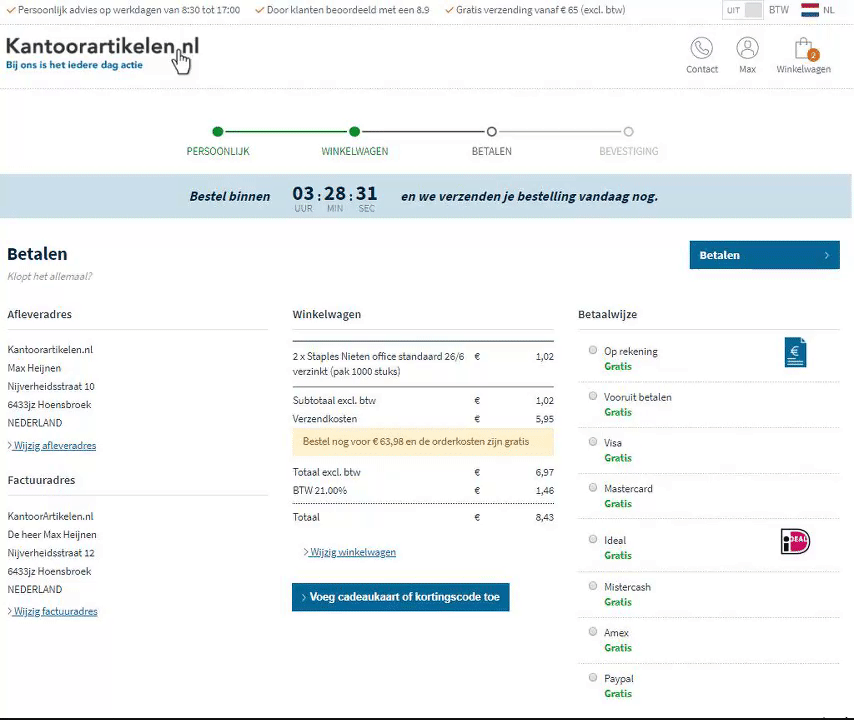This screenshot has height=720, width=854.
Task: Click the countdown timer 03:28:31
Action: pos(334,197)
